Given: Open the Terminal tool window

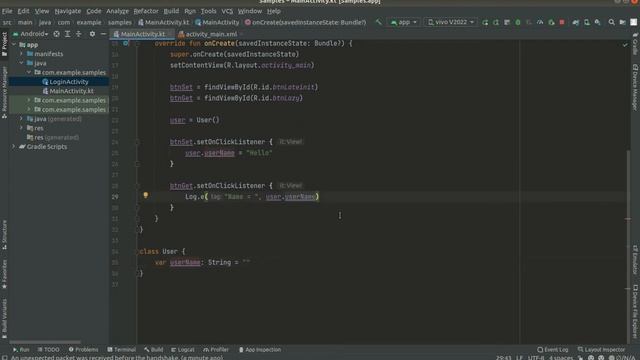Looking at the screenshot, I should [121, 350].
